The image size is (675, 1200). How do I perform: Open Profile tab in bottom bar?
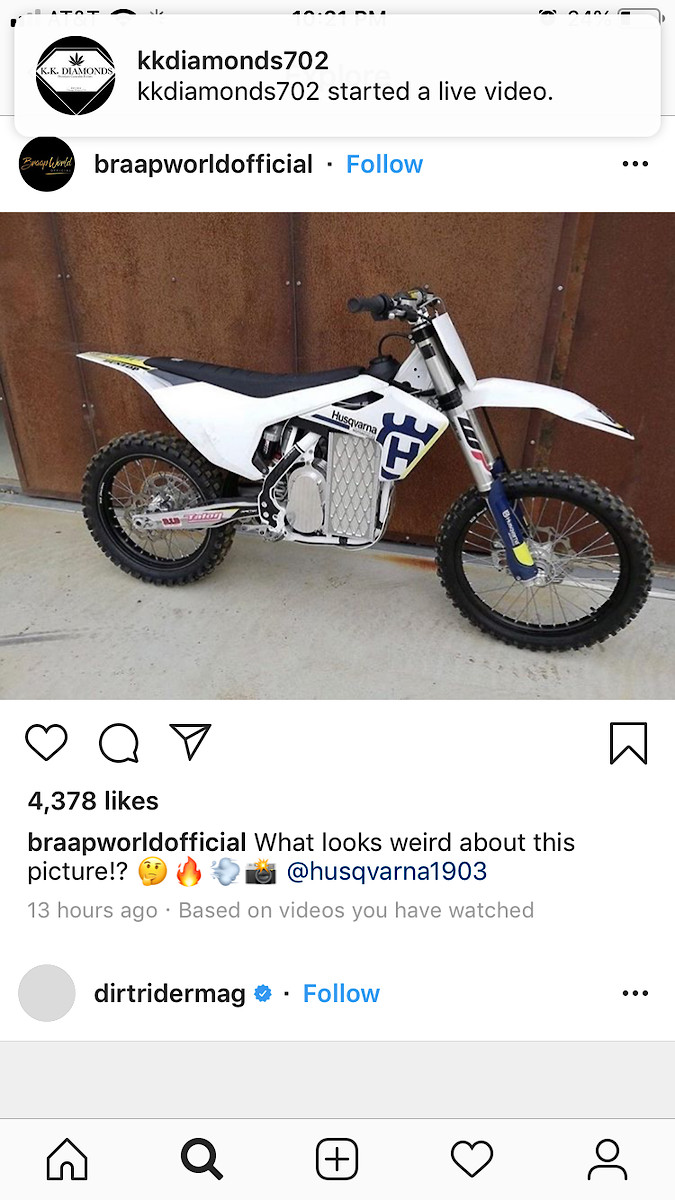(x=607, y=1159)
